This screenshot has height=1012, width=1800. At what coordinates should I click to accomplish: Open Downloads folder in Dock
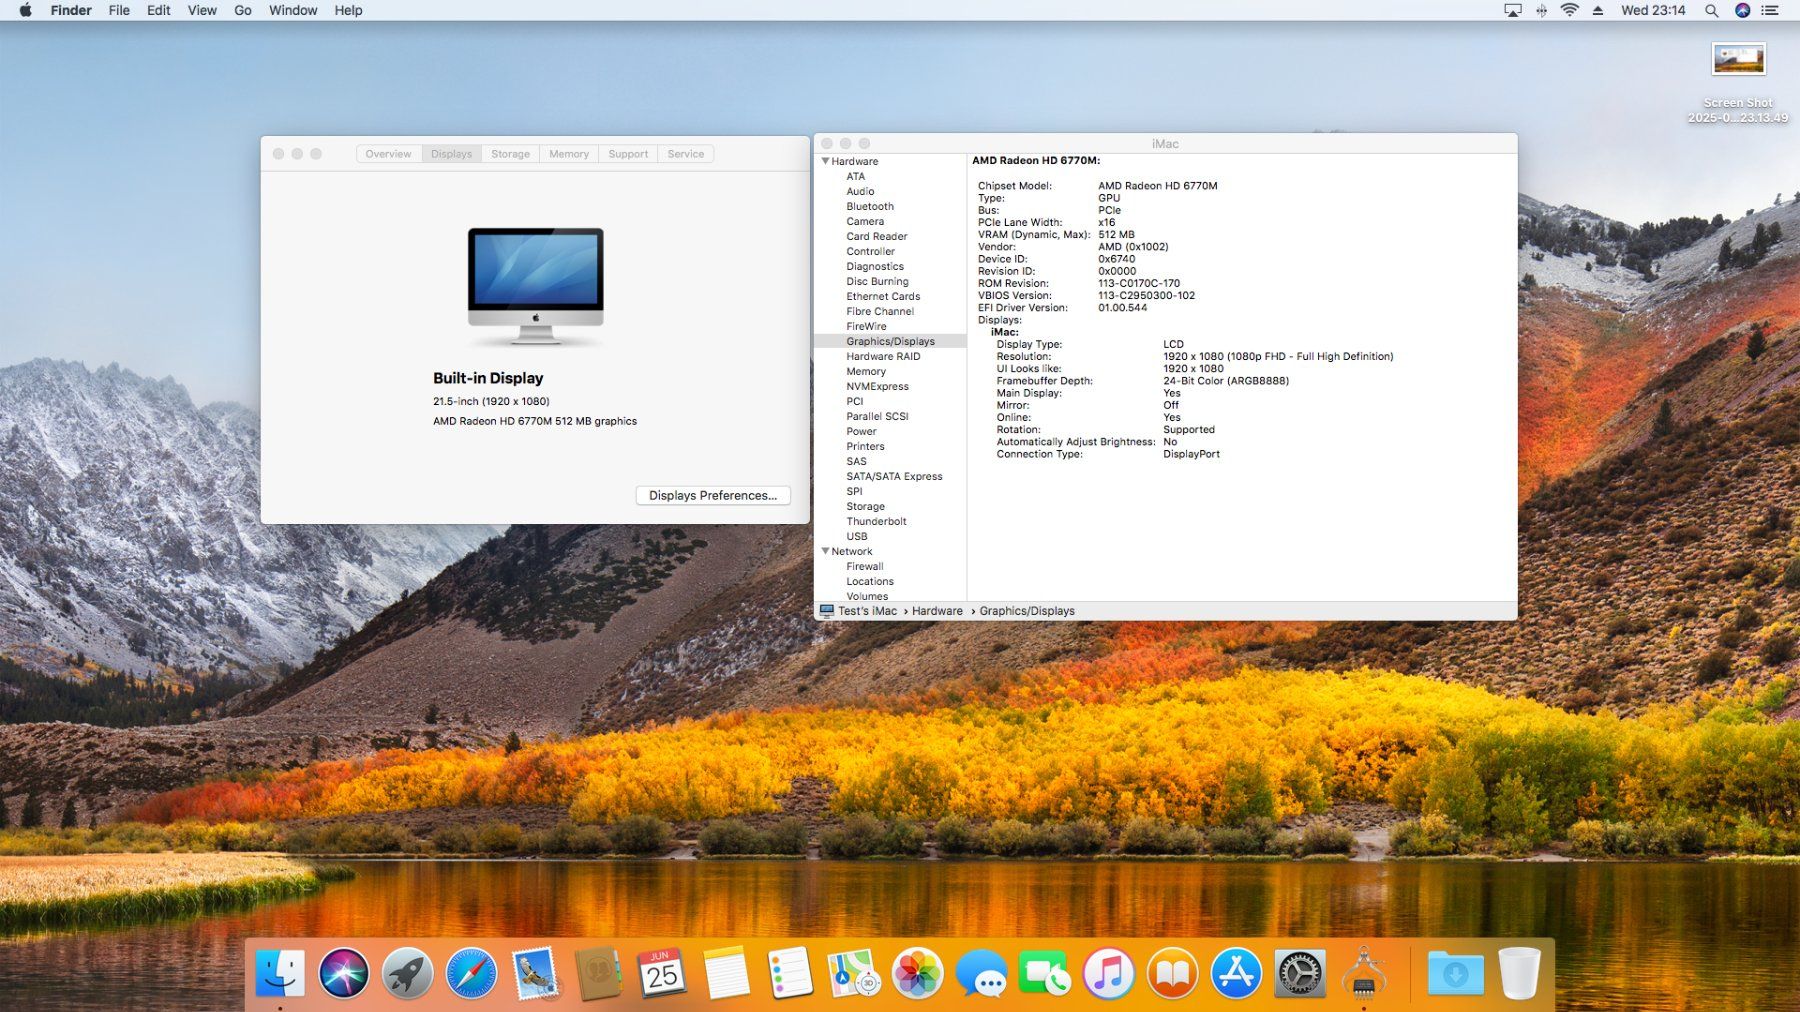(x=1455, y=973)
